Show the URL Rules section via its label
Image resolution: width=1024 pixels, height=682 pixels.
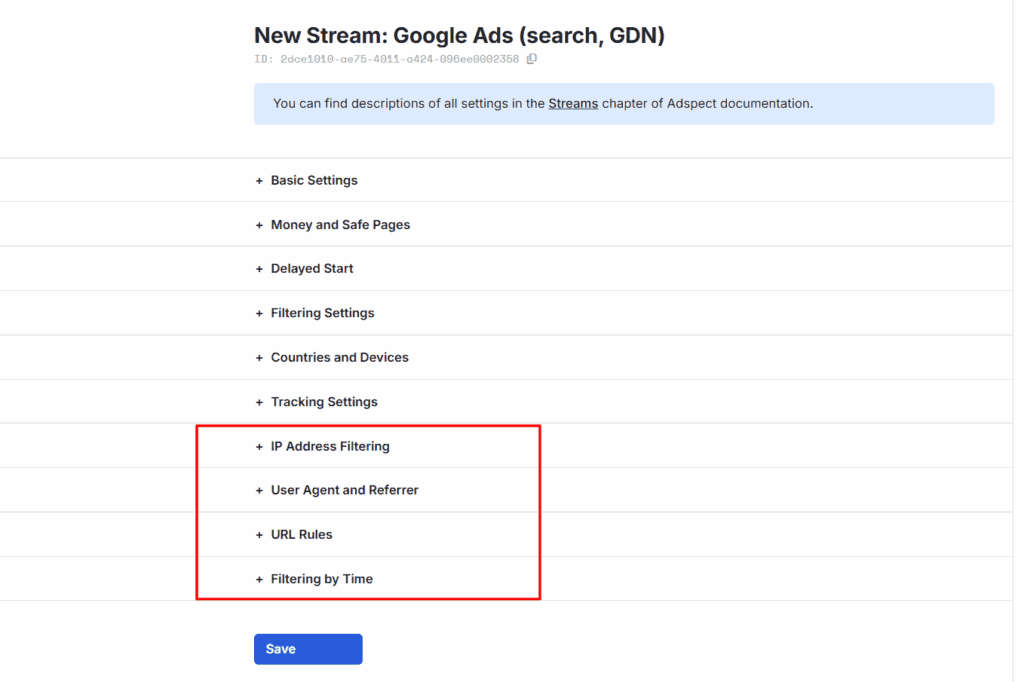(301, 535)
